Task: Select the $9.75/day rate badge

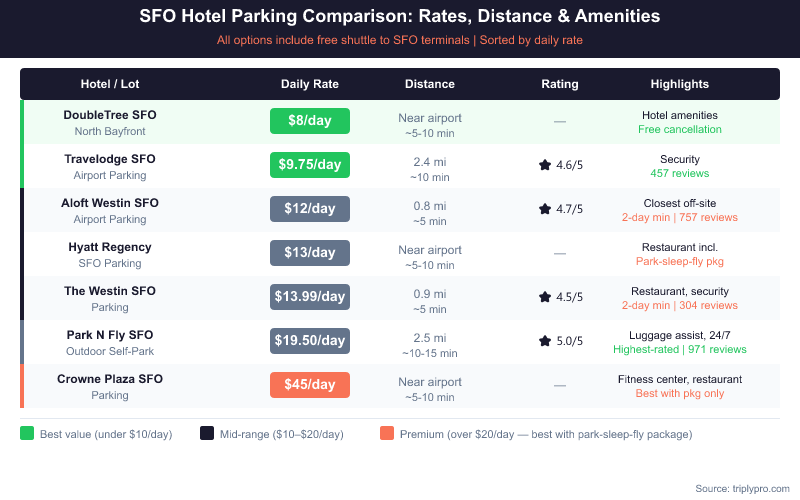Action: pos(310,165)
